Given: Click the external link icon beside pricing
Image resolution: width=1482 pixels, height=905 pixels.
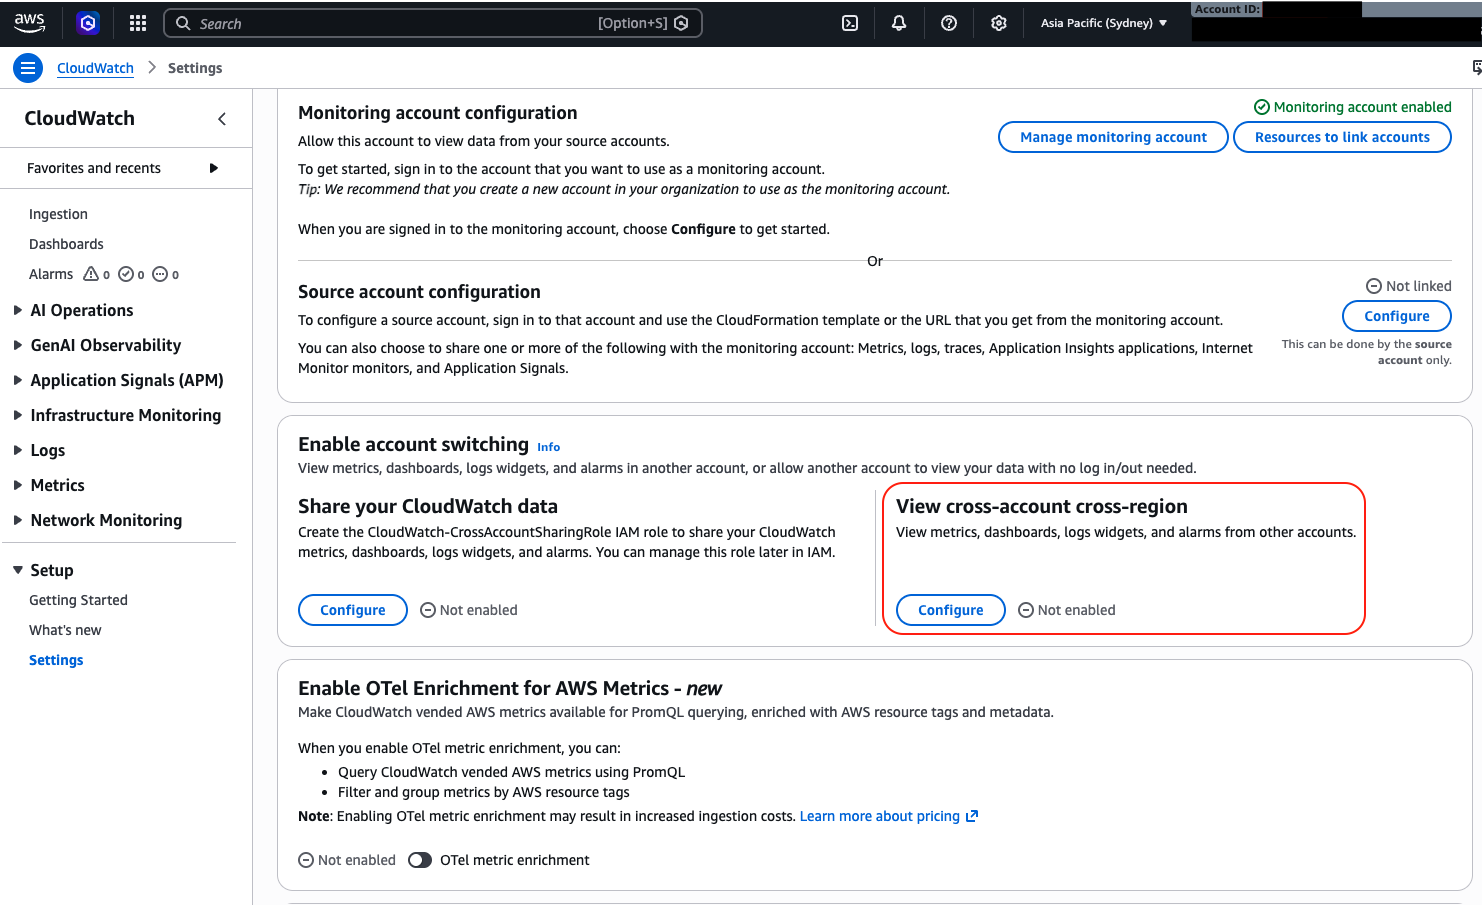Looking at the screenshot, I should (971, 816).
